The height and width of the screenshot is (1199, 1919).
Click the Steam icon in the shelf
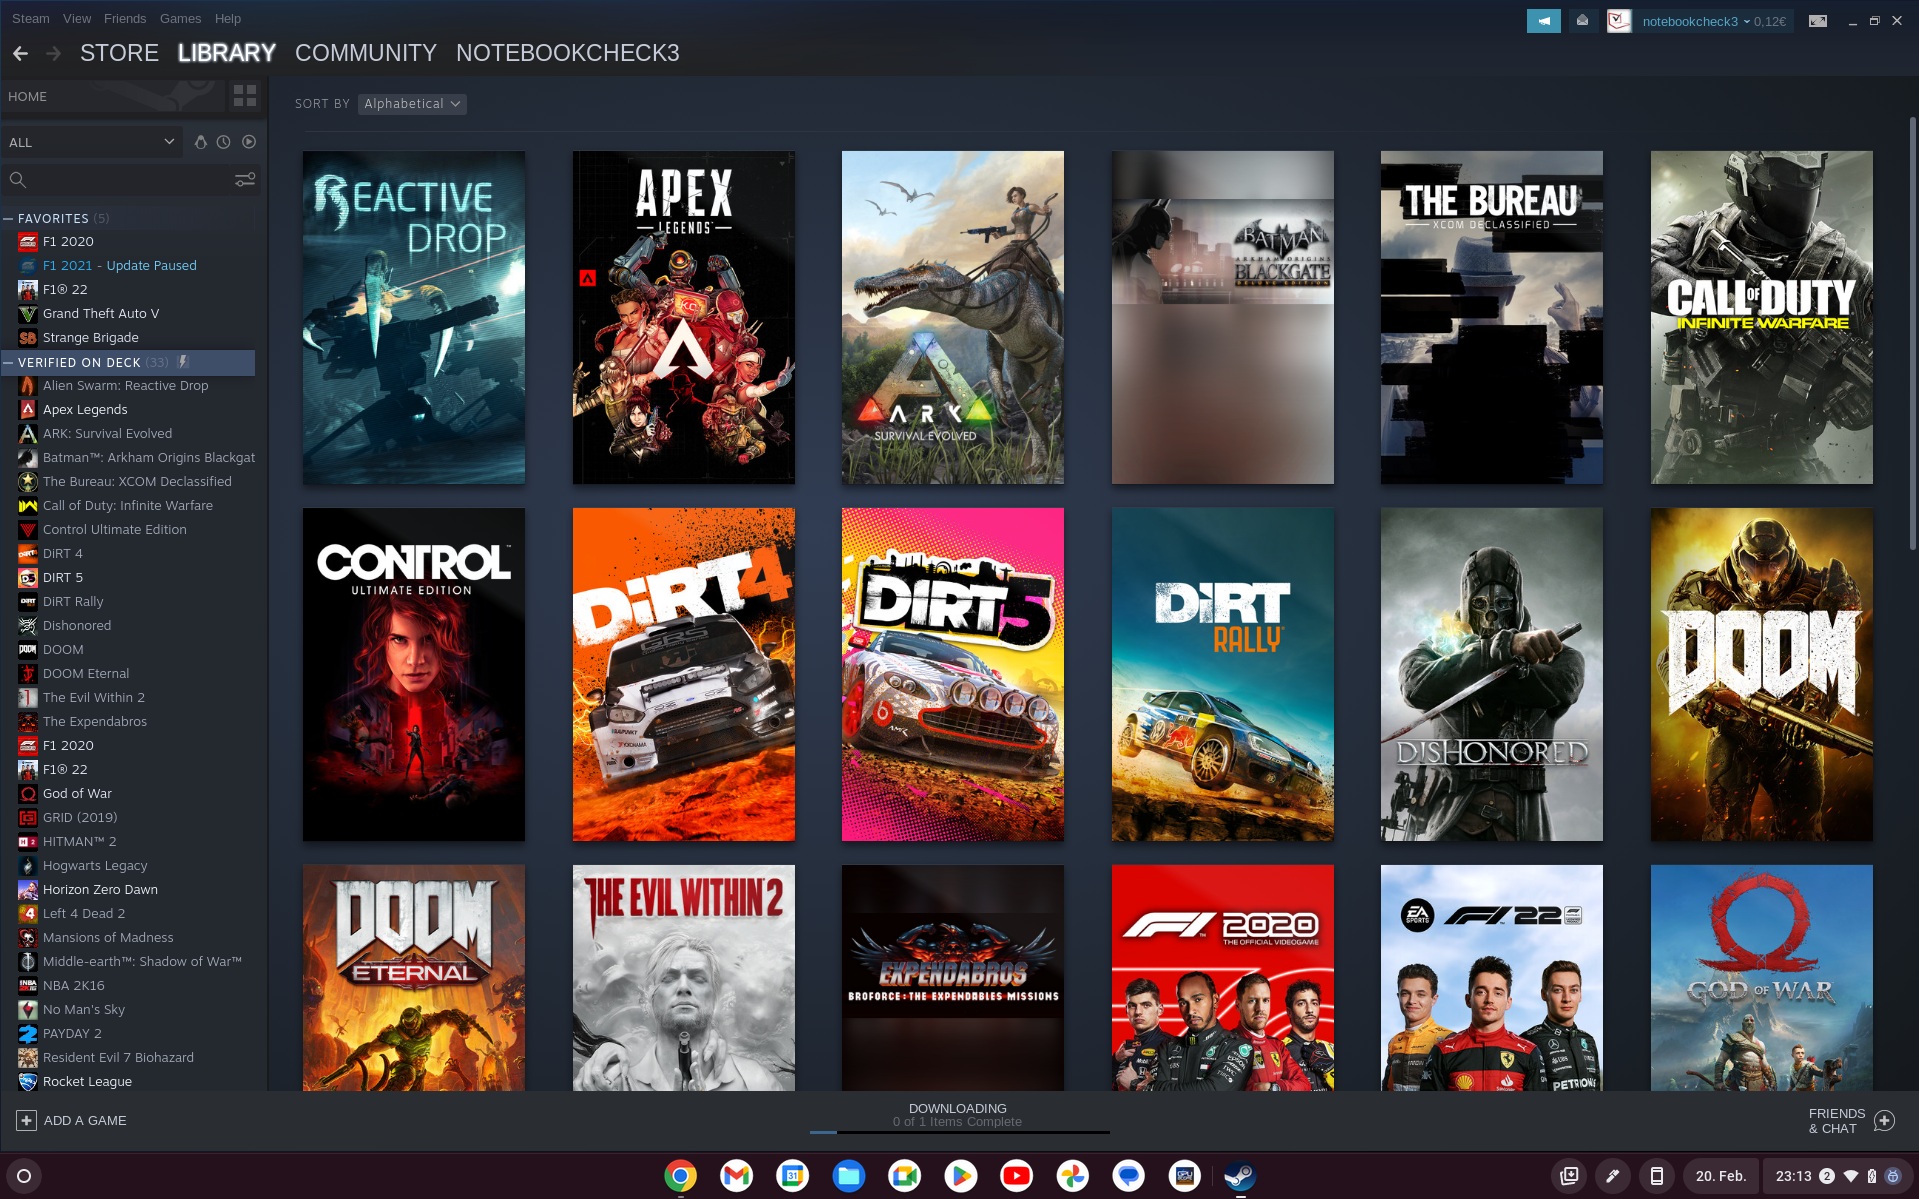[1240, 1176]
